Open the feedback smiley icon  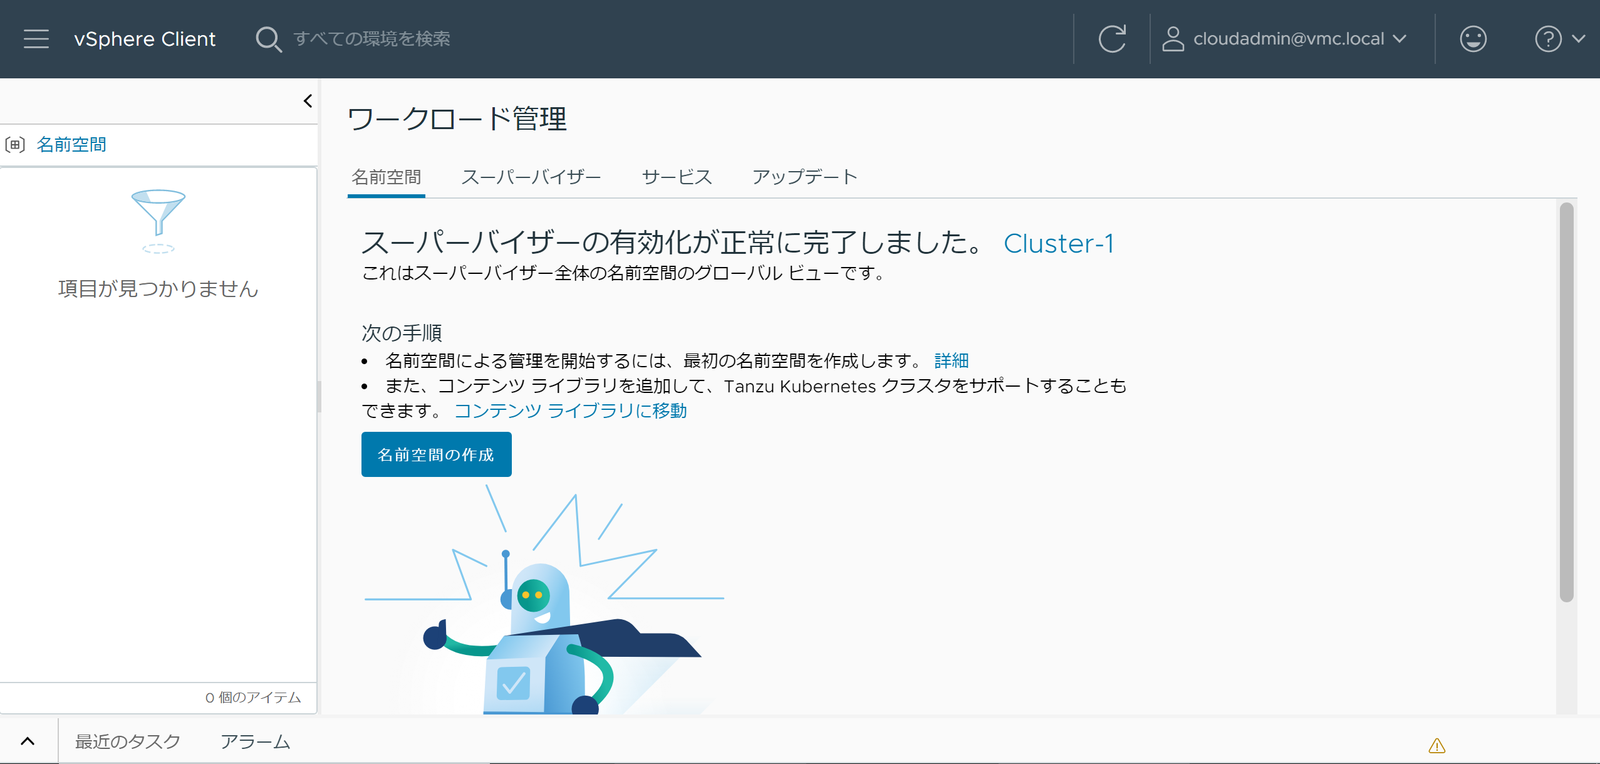point(1473,39)
